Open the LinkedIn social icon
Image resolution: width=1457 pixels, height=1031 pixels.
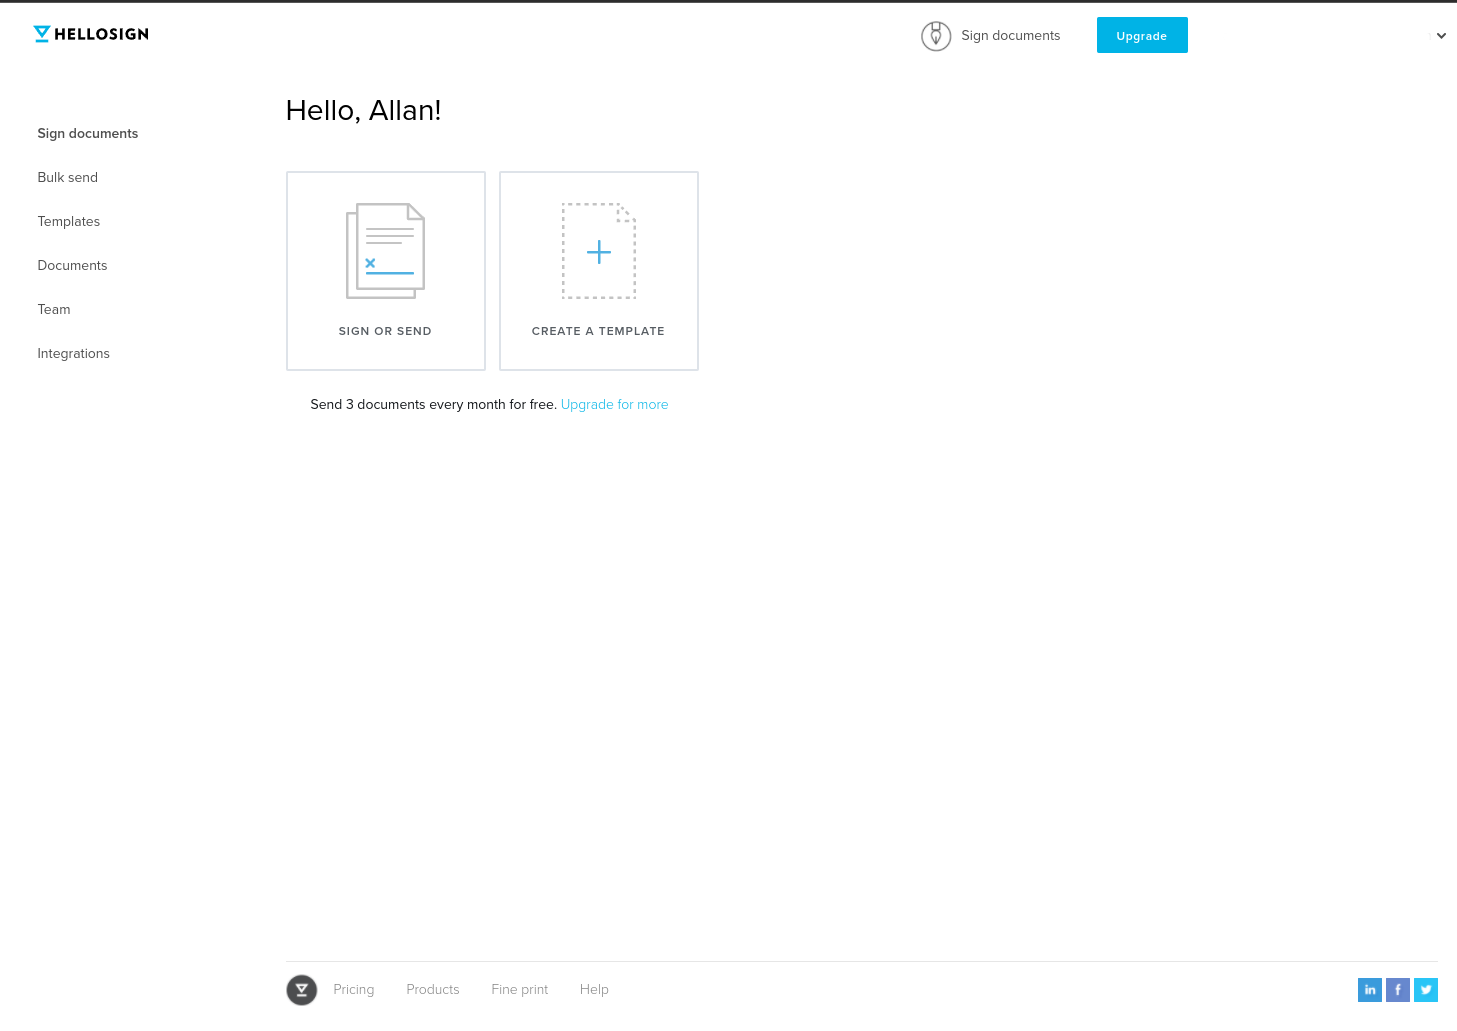pos(1370,990)
